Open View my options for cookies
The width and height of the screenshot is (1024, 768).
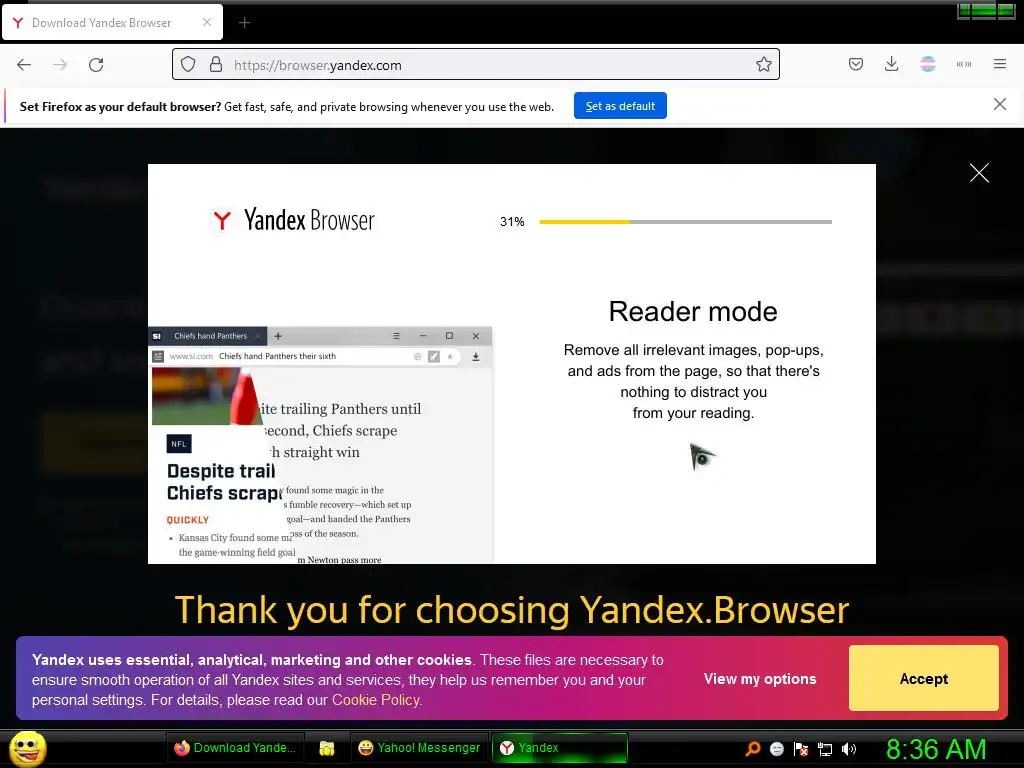(x=760, y=679)
